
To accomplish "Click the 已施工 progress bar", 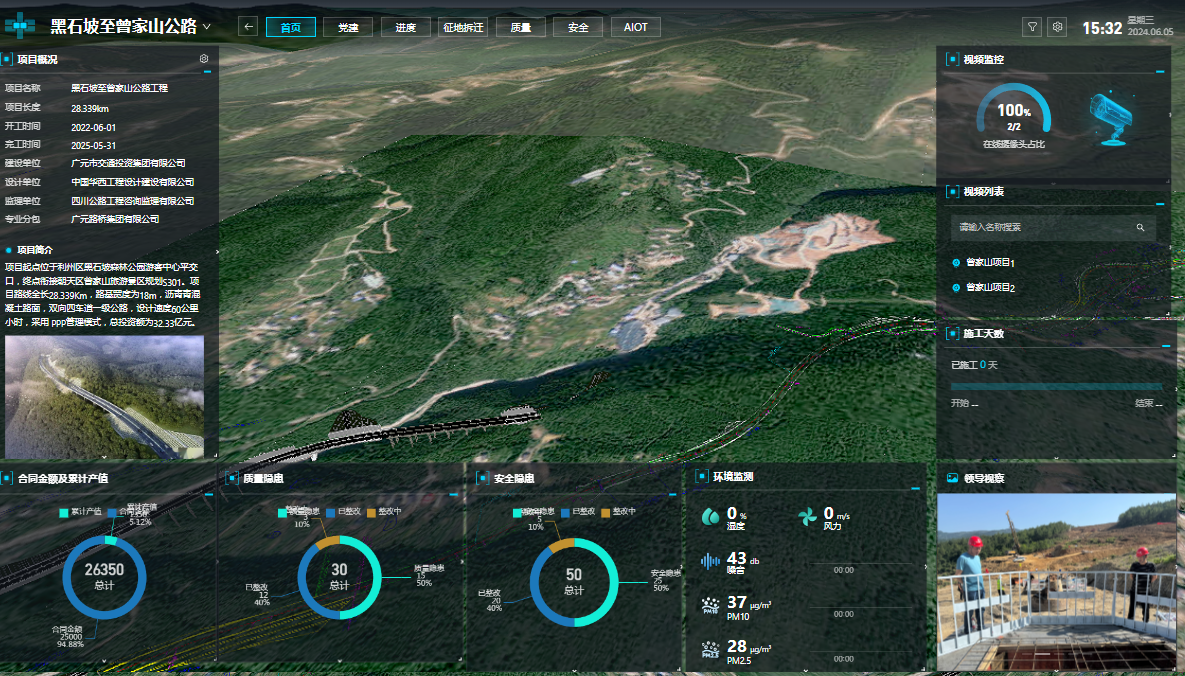I will coord(1056,386).
